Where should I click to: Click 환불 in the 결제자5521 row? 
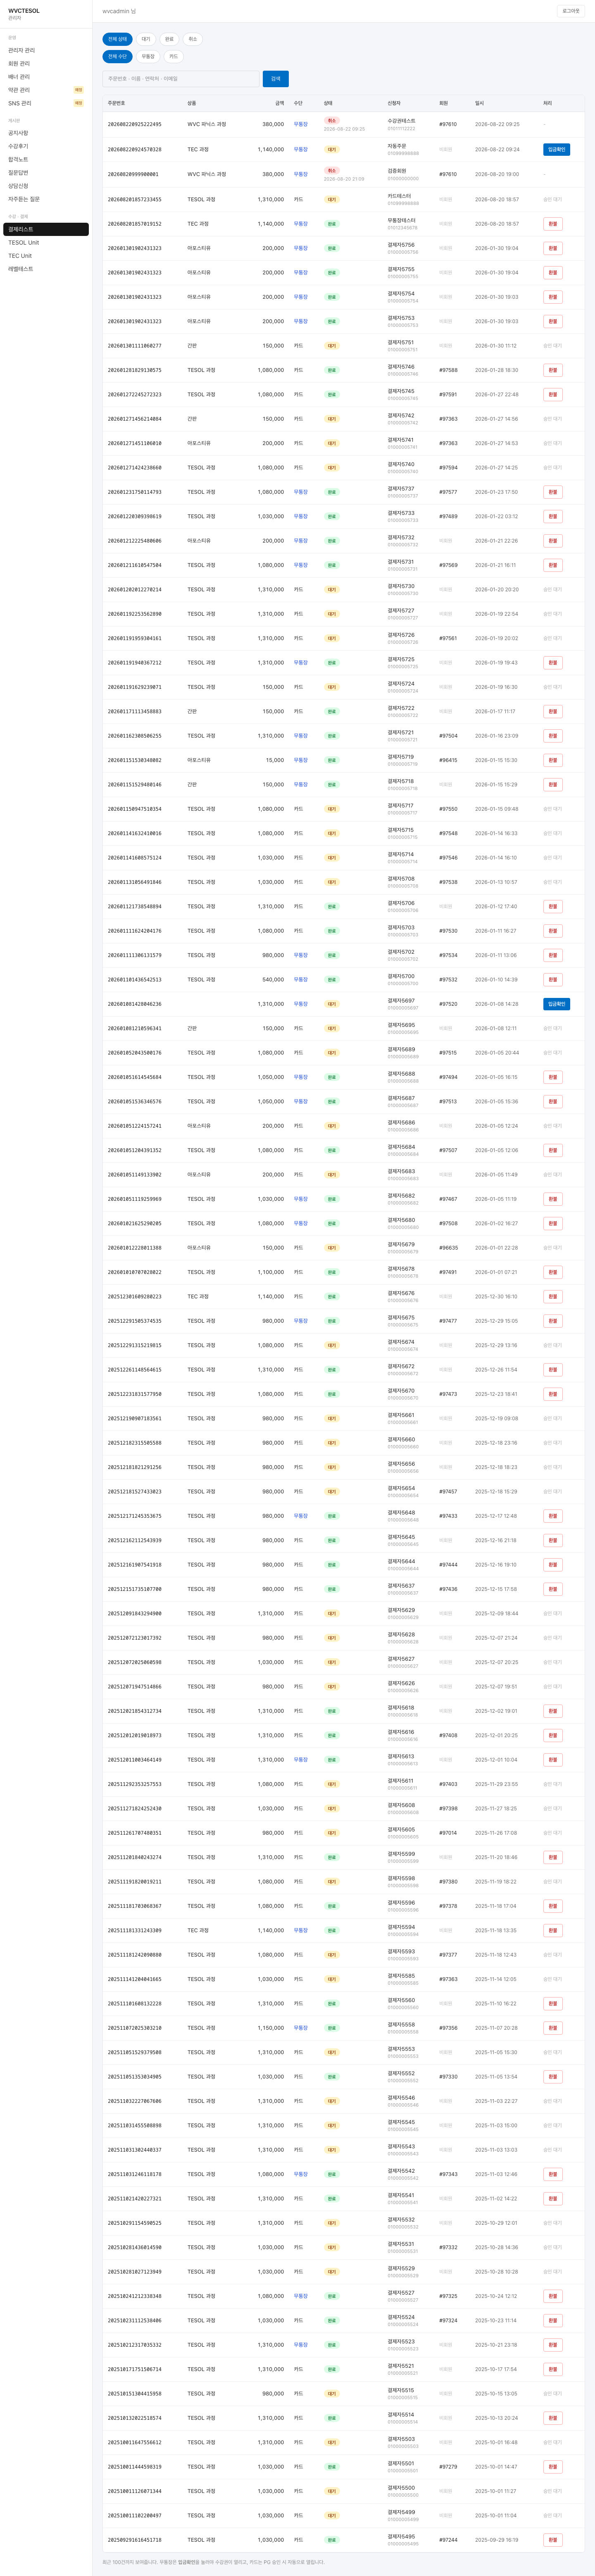[552, 2369]
